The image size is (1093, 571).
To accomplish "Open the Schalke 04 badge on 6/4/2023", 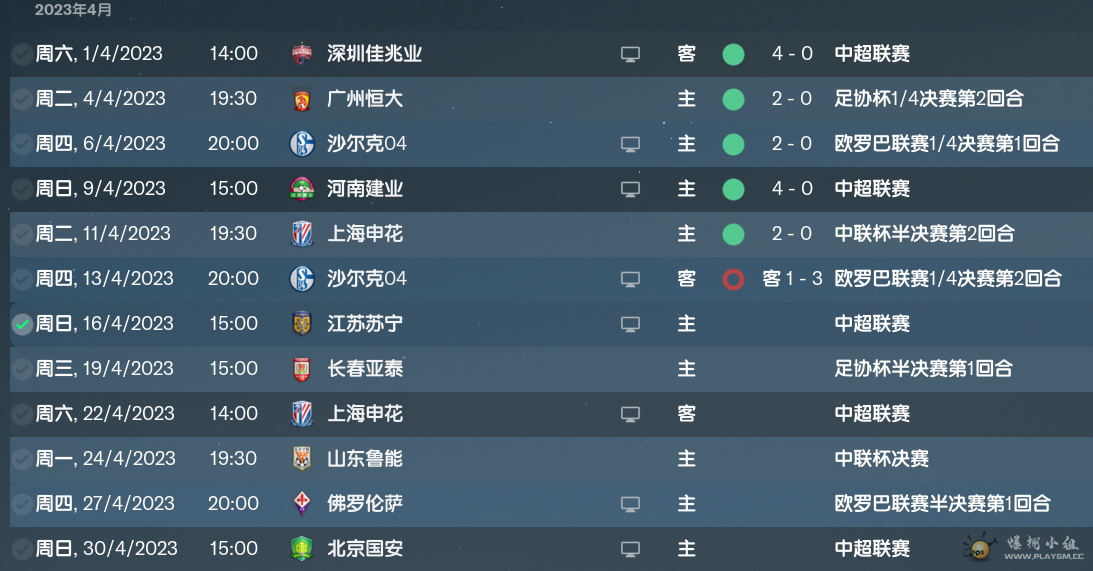I will click(302, 144).
